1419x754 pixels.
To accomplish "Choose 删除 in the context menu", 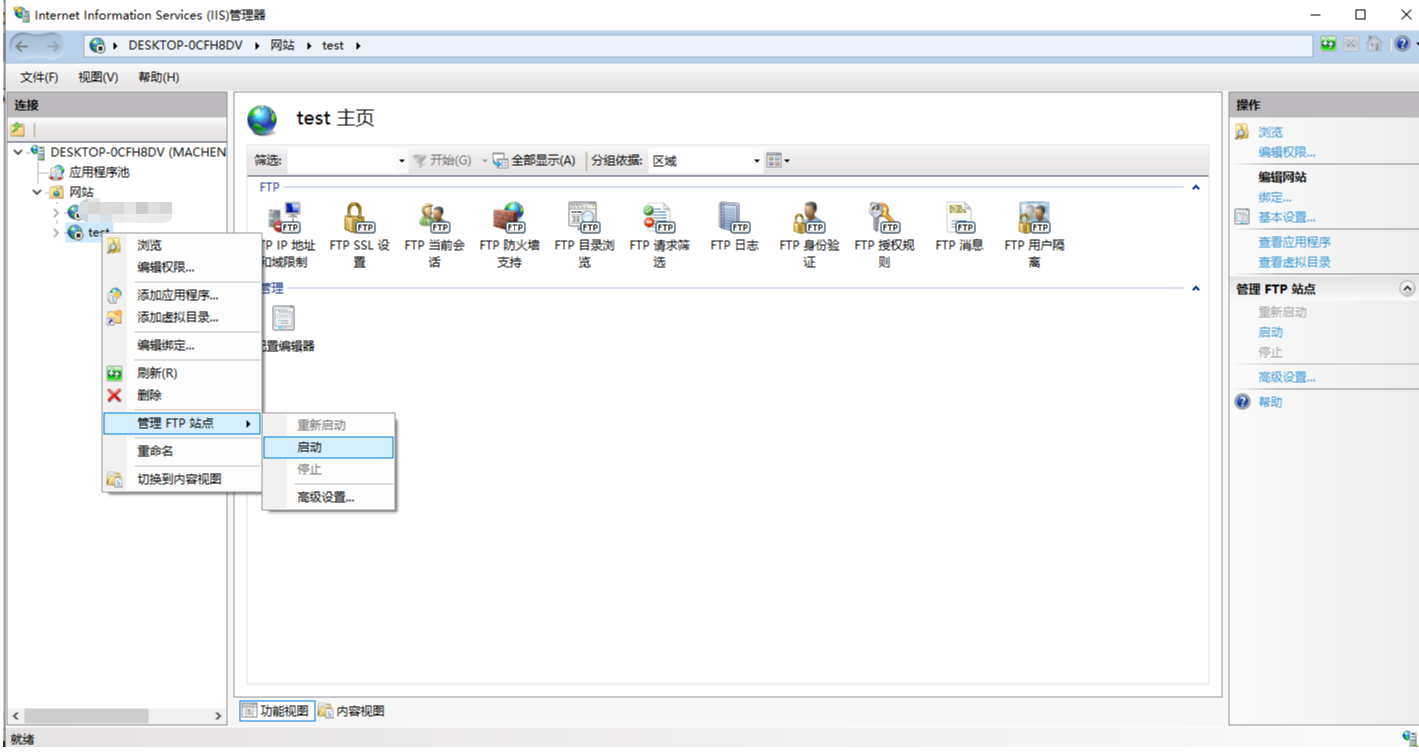I will (x=182, y=395).
